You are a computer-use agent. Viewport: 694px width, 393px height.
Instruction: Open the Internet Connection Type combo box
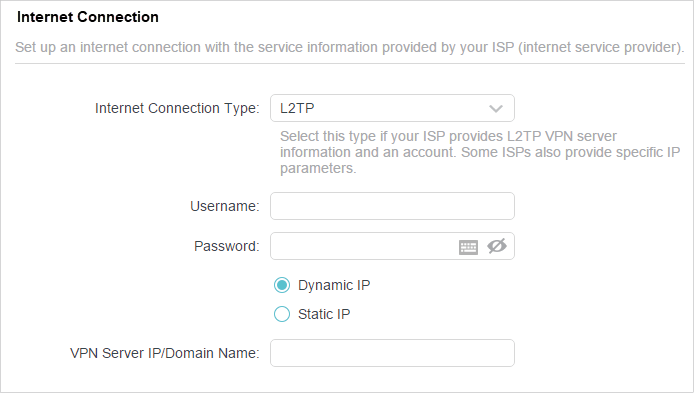point(392,108)
